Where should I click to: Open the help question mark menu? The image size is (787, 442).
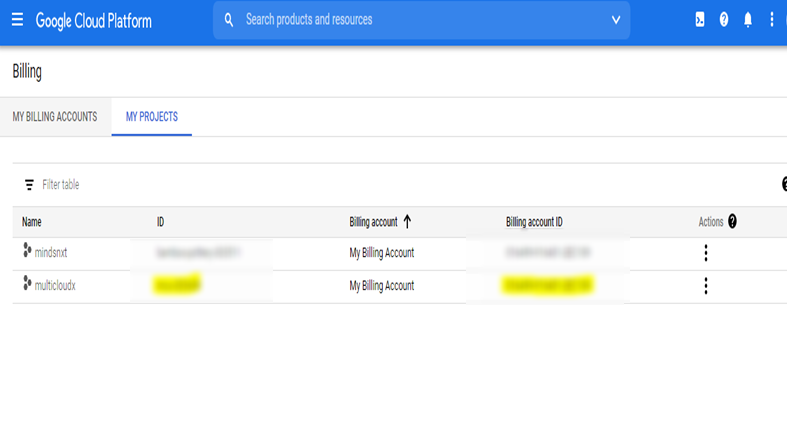click(x=724, y=20)
